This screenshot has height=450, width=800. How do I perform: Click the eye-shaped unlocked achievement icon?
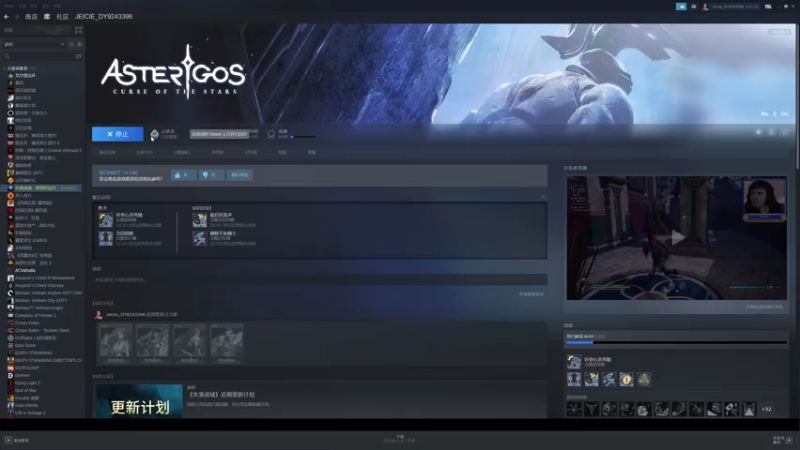click(627, 379)
